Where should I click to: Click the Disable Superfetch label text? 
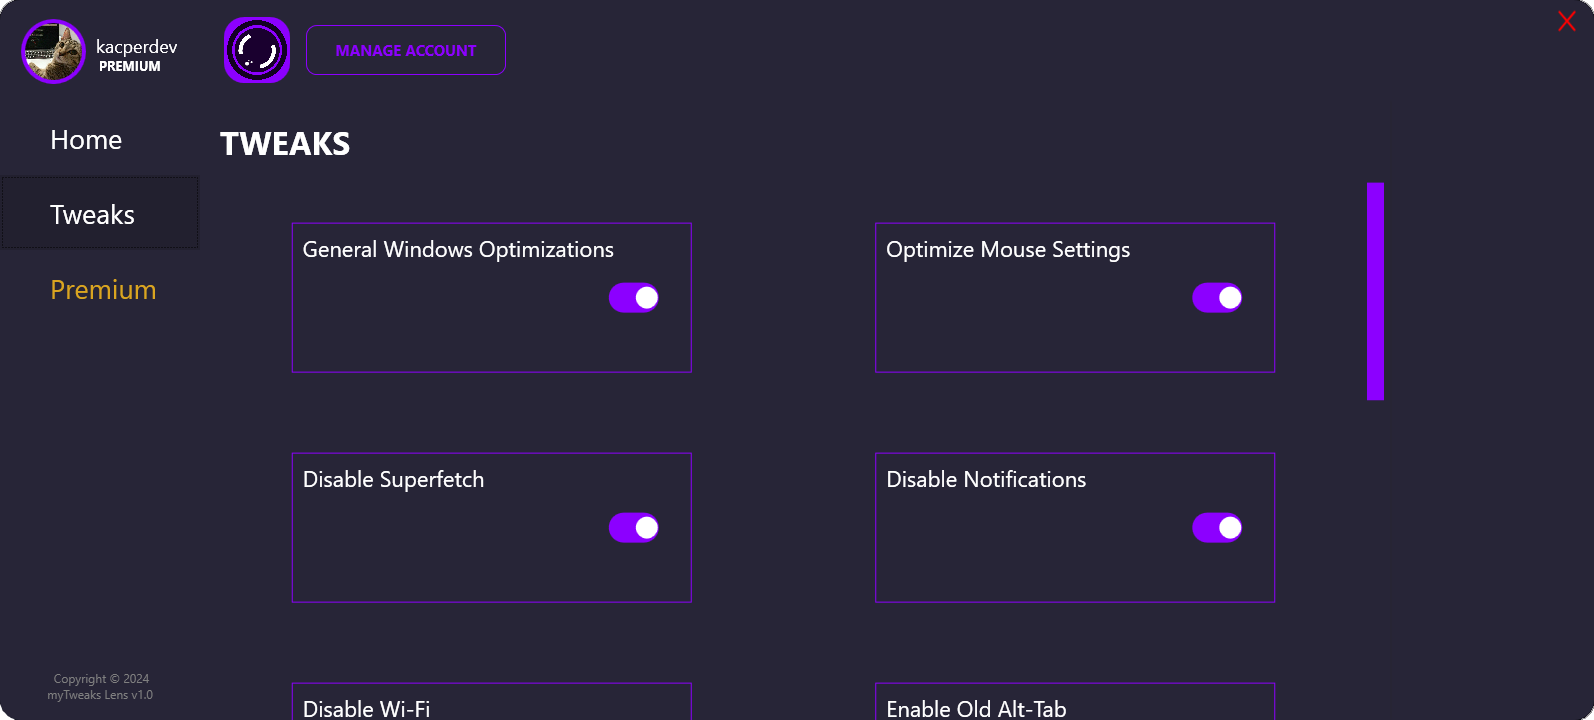393,480
